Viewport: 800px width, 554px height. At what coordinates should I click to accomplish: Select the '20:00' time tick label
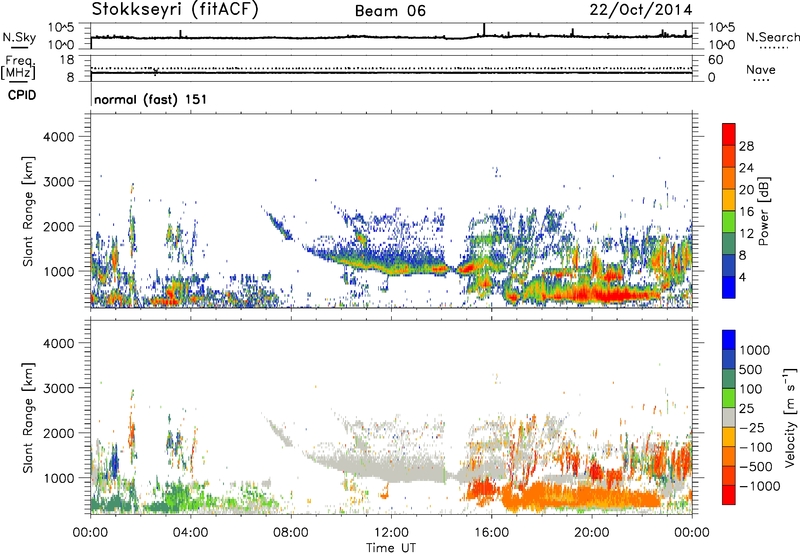592,532
